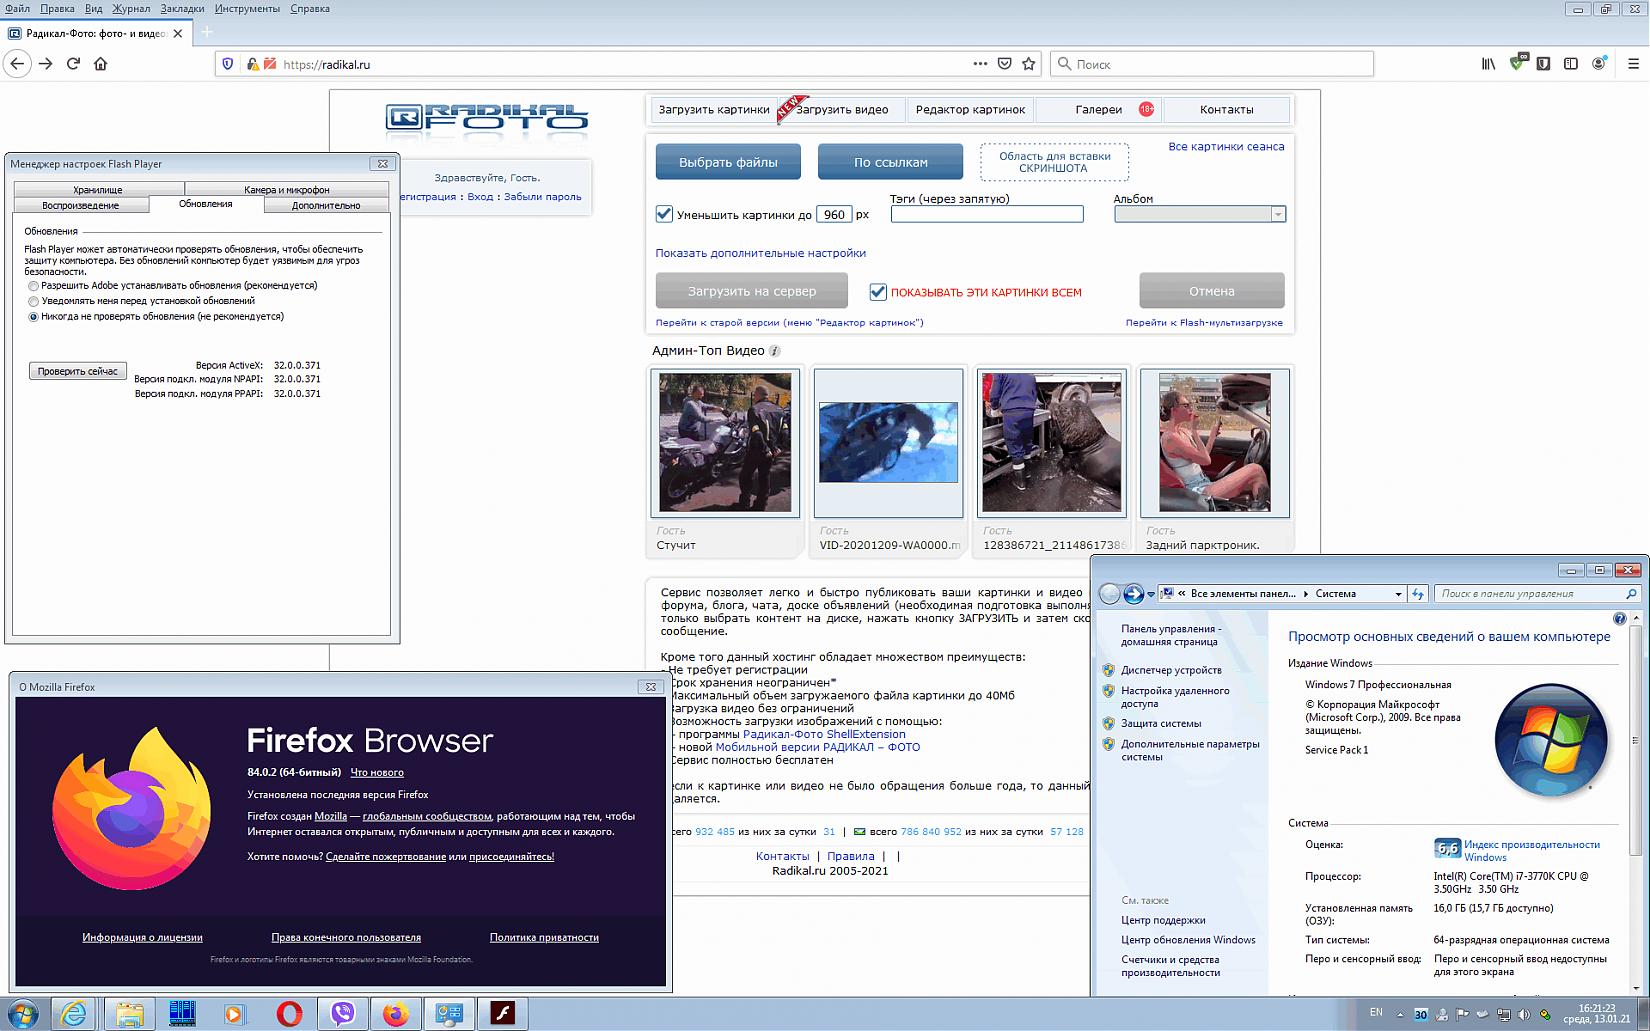This screenshot has width=1650, height=1031.
Task: Go to the Firefox home page icon
Action: coord(100,64)
